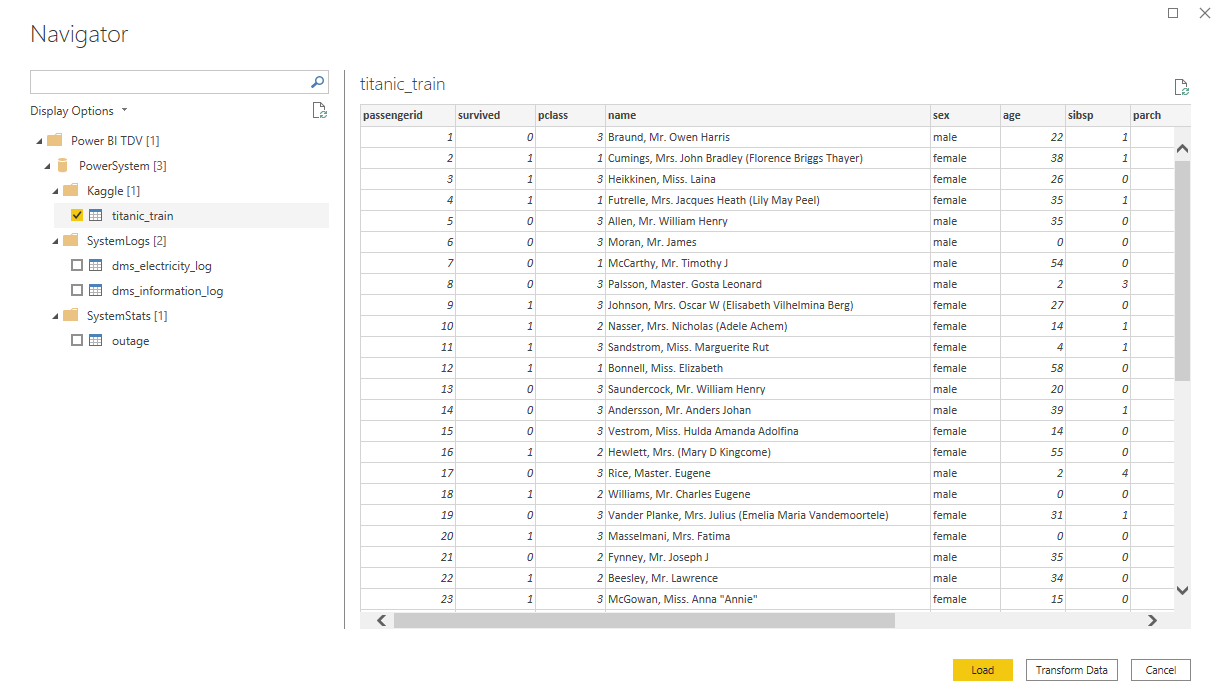The width and height of the screenshot is (1221, 699).
Task: Collapse the SystemLogs folder arrow
Action: point(54,241)
